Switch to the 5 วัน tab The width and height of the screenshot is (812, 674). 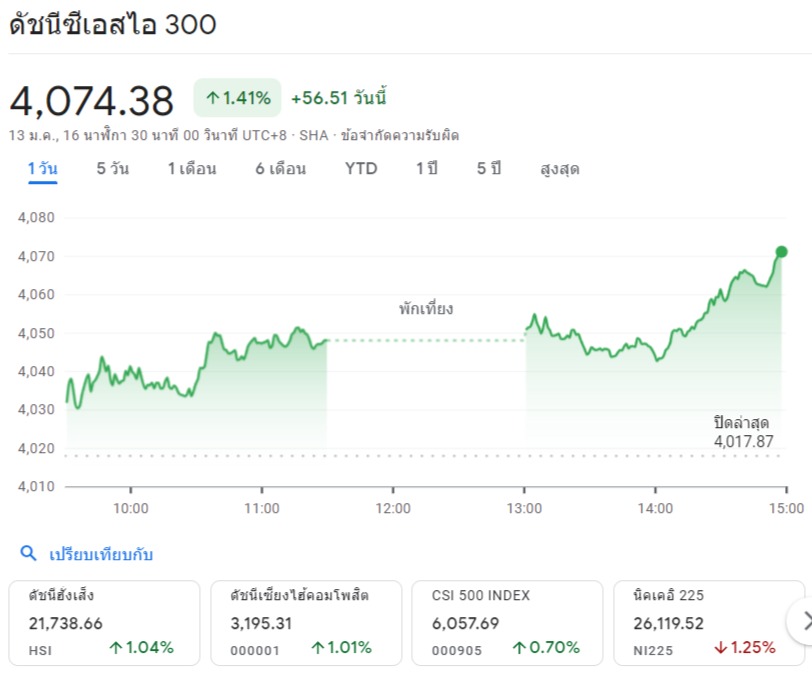[112, 169]
